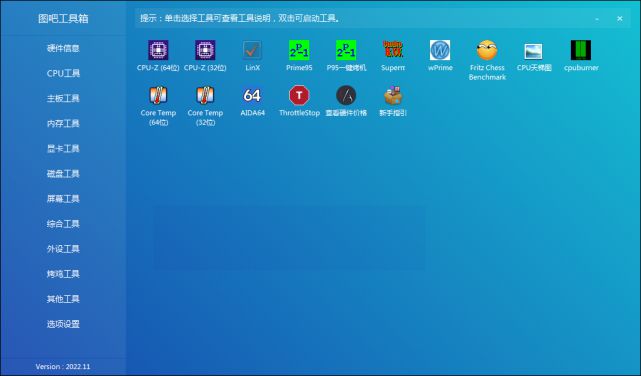Click the LinX checkmark icon

(252, 50)
